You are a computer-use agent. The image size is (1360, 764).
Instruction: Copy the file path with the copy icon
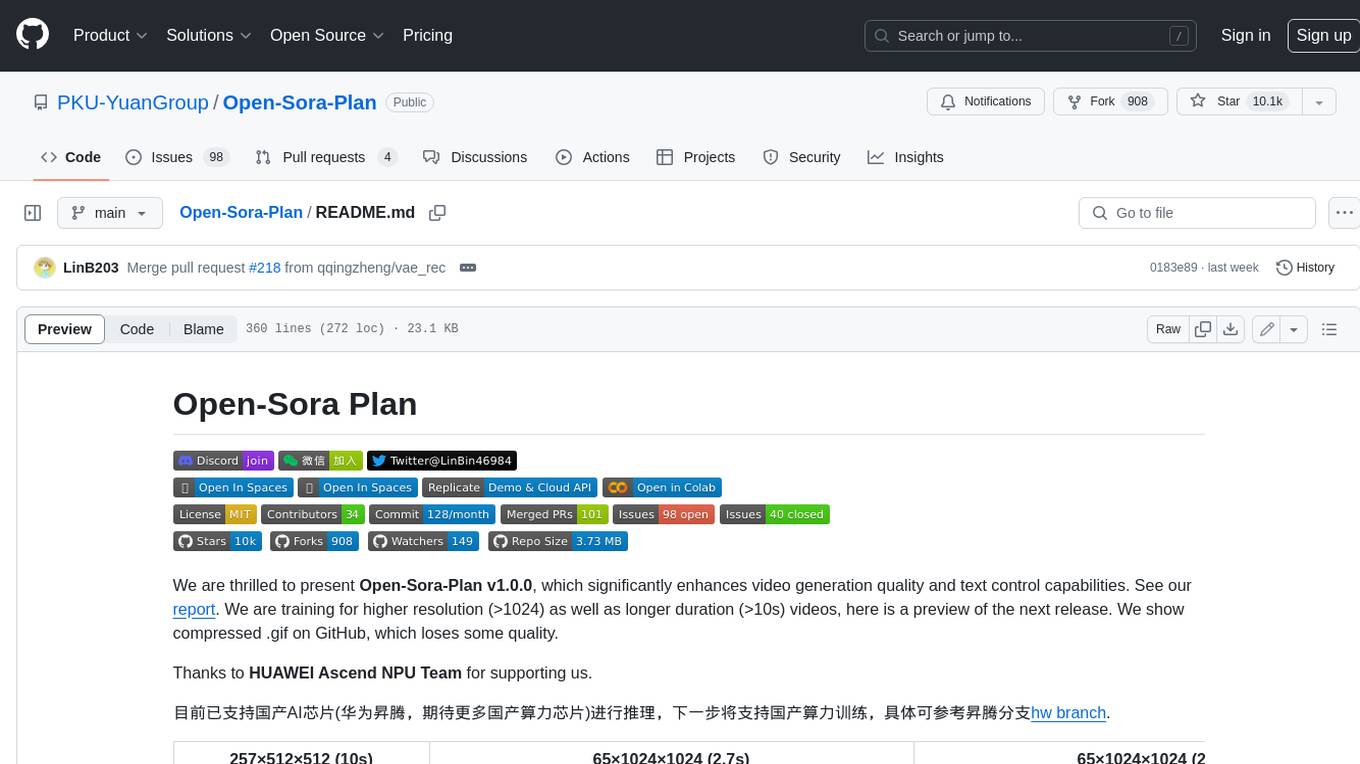pyautogui.click(x=437, y=213)
